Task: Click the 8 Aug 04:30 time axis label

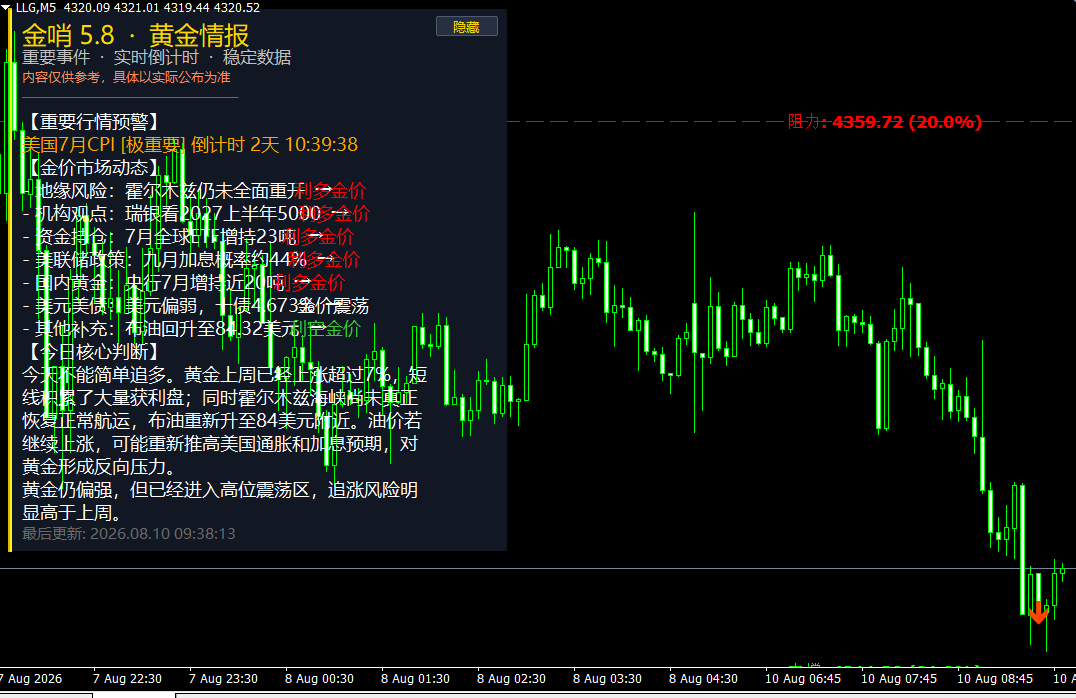Action: coord(704,679)
